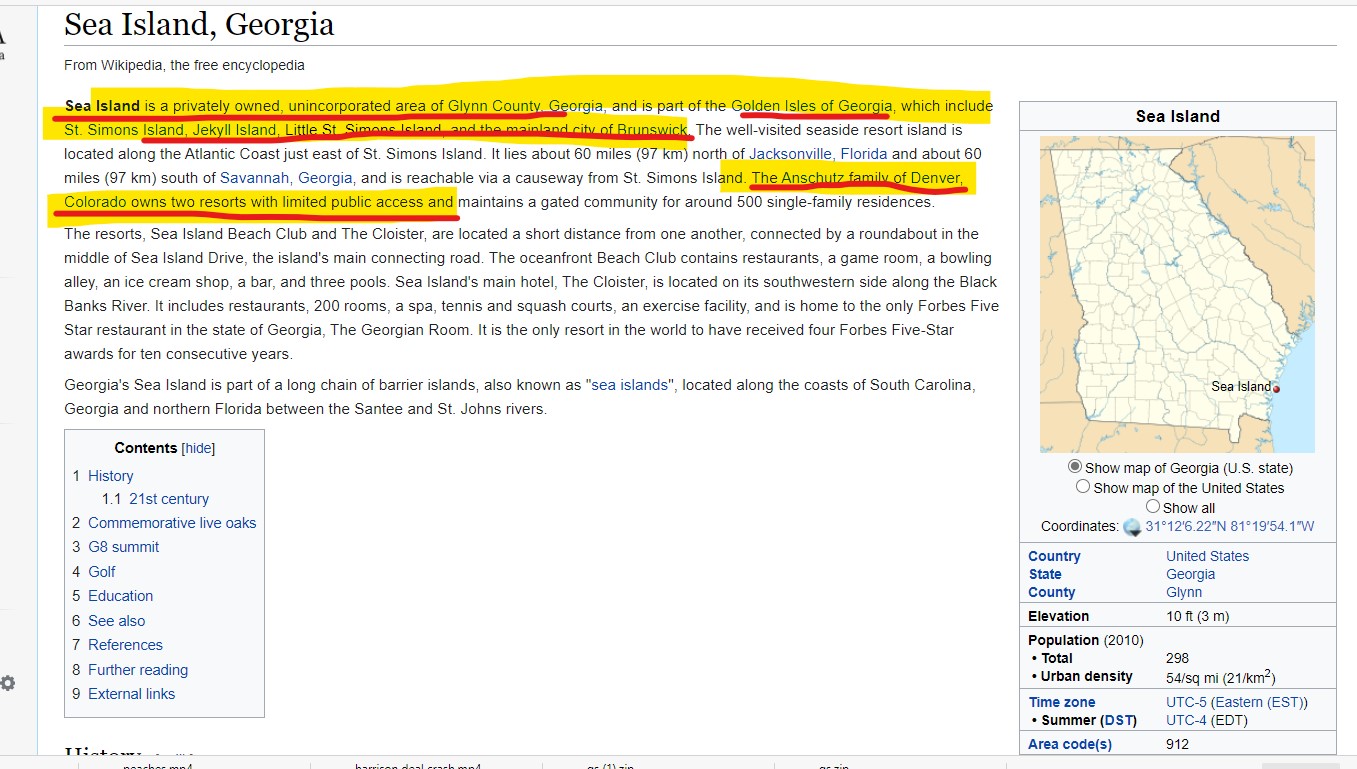Click the settings gear icon at left edge
The height and width of the screenshot is (769, 1357).
[x=7, y=683]
